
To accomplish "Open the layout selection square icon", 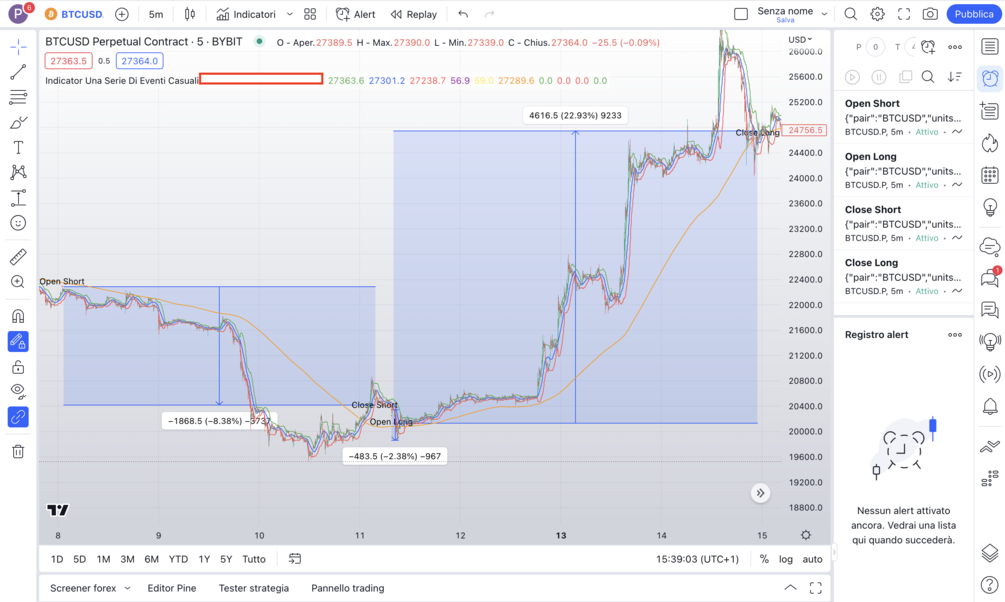I will [741, 14].
